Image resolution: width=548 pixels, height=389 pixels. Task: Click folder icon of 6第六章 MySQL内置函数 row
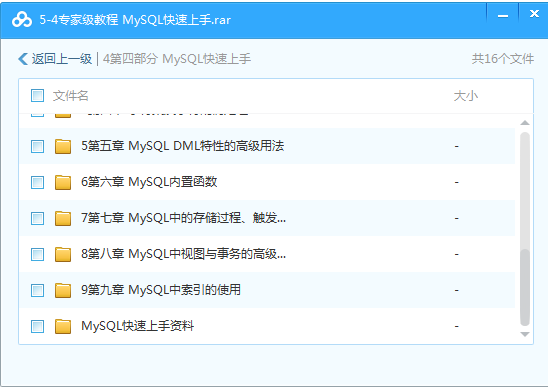point(63,182)
